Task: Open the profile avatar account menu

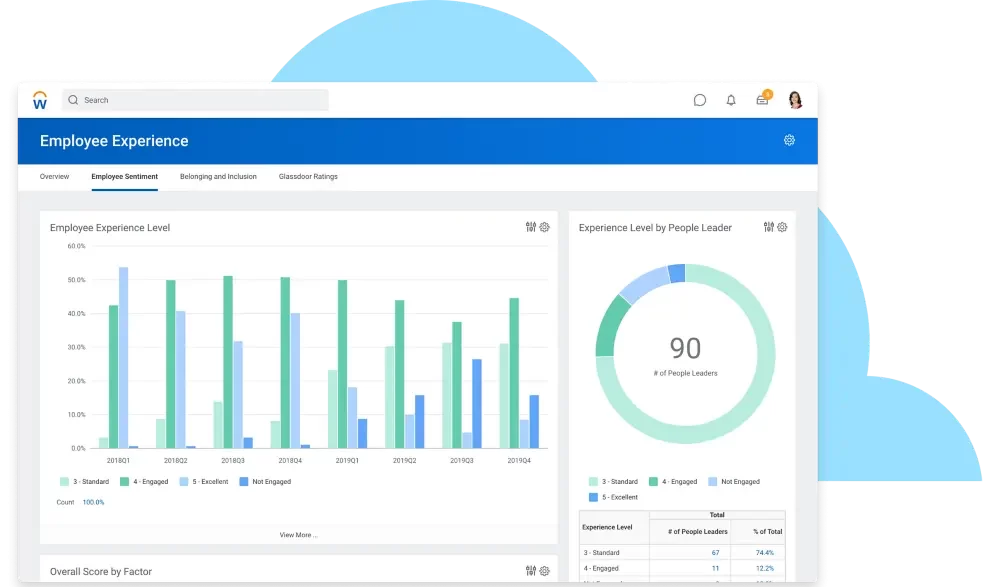Action: [x=793, y=100]
